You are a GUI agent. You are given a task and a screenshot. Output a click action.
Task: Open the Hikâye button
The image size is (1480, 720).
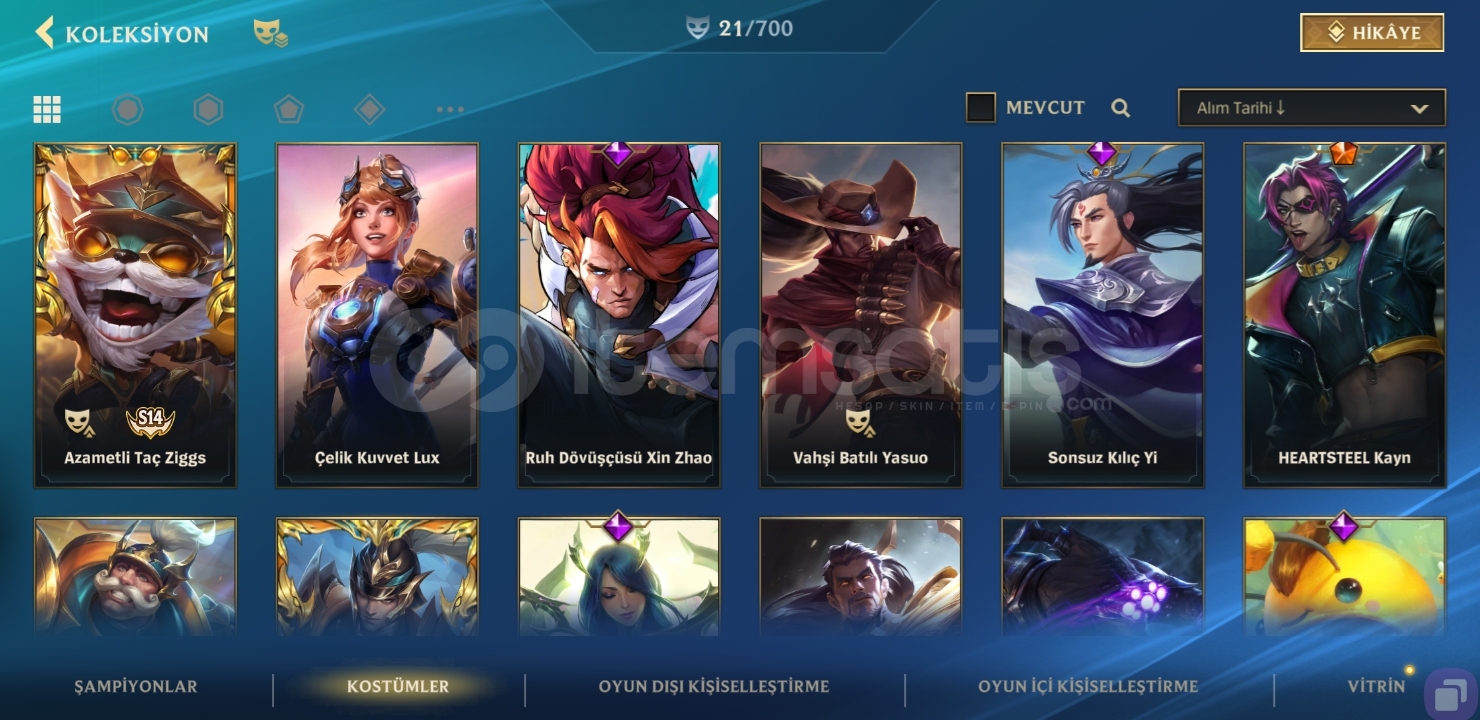click(1372, 33)
